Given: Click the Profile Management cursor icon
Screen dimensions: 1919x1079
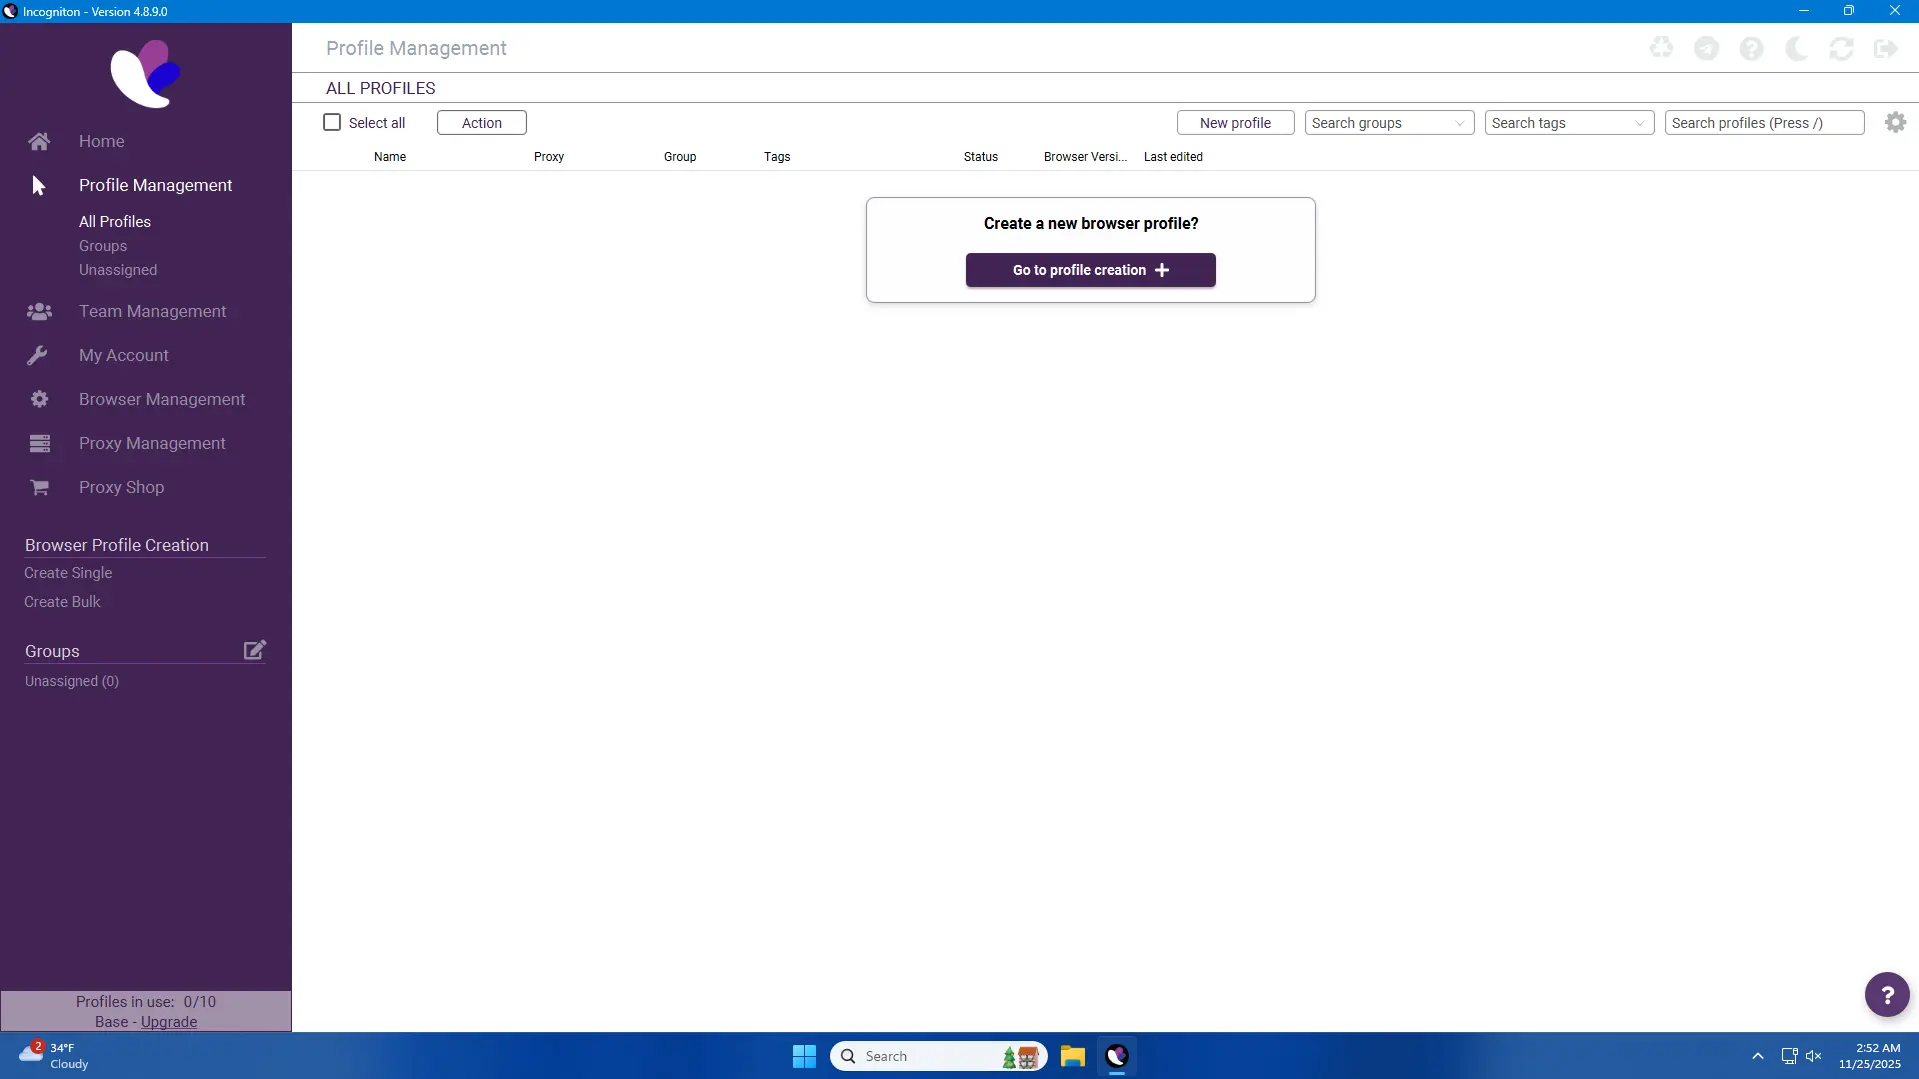Looking at the screenshot, I should [39, 185].
